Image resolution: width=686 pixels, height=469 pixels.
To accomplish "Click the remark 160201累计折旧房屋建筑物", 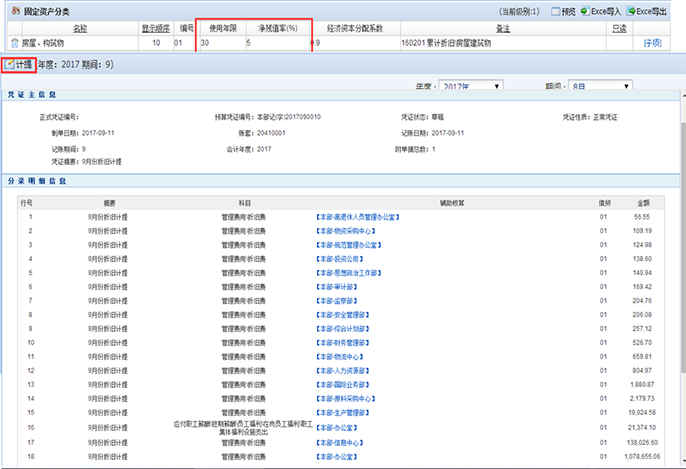I will 446,43.
